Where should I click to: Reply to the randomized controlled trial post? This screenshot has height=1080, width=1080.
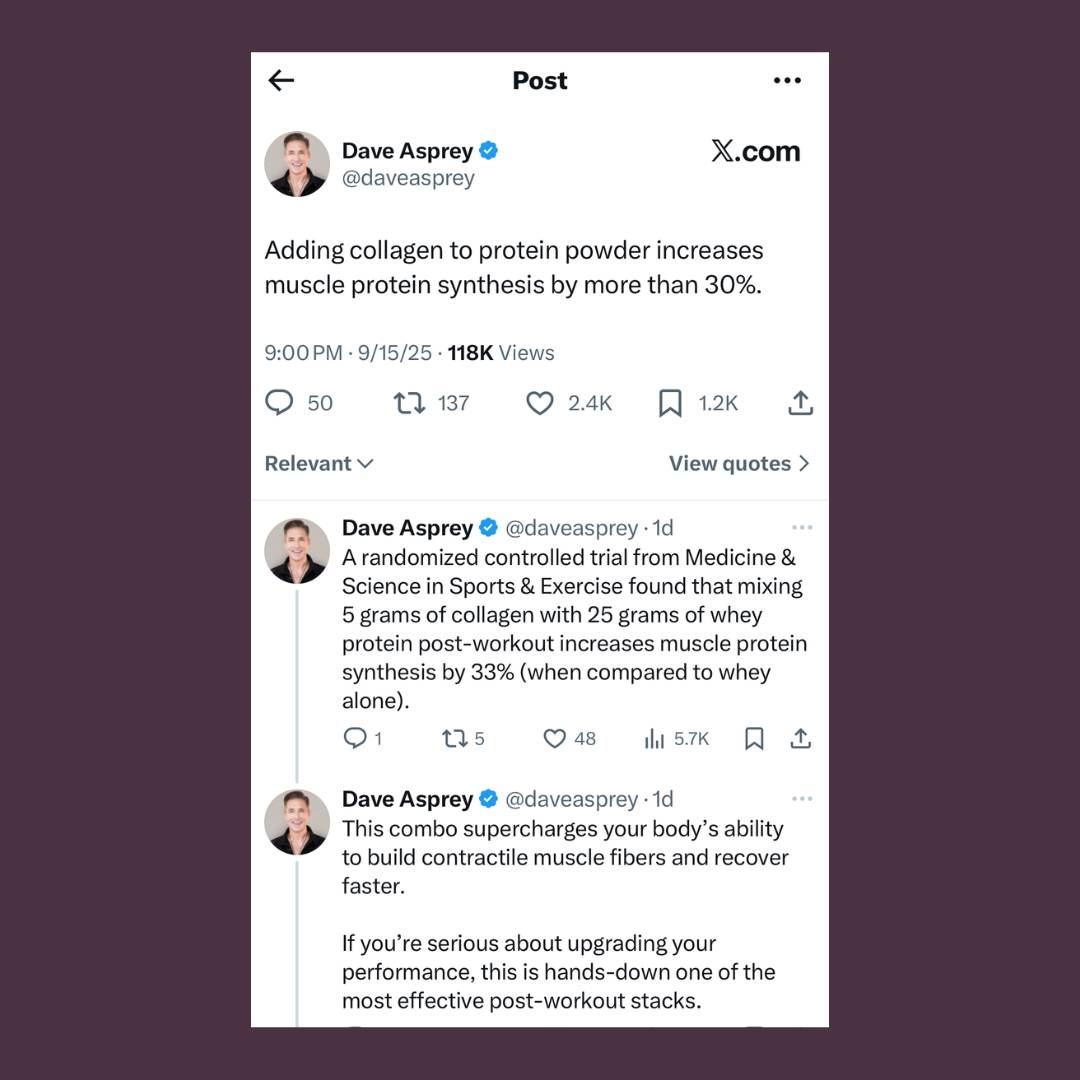tap(355, 738)
